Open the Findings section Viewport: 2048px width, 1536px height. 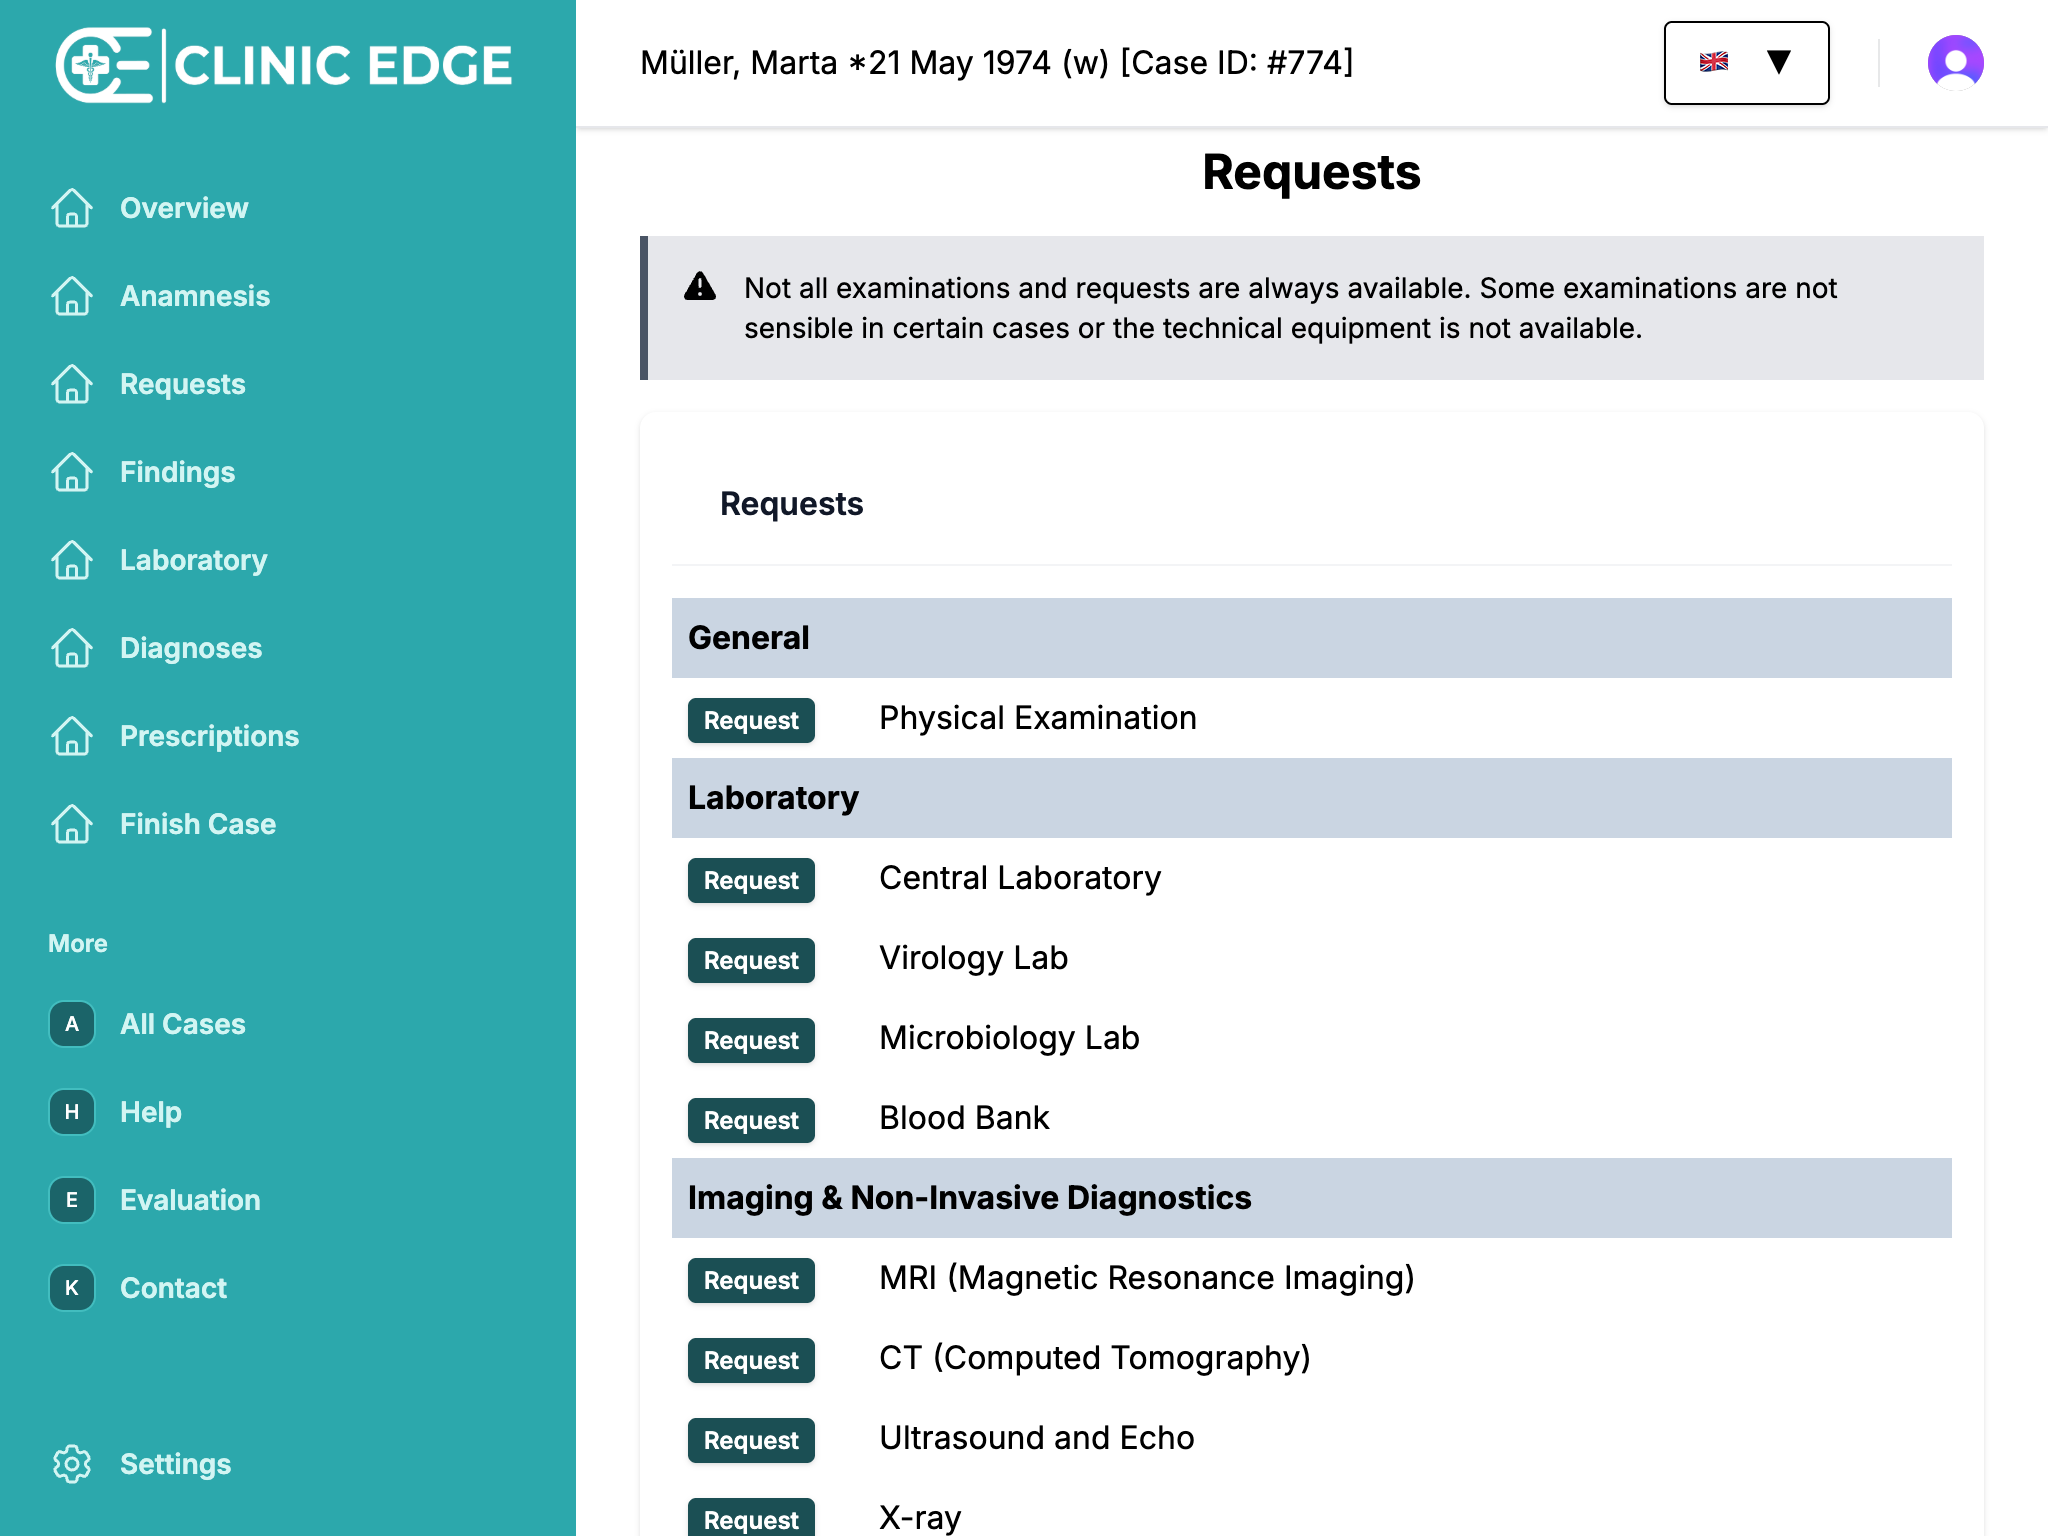coord(177,472)
